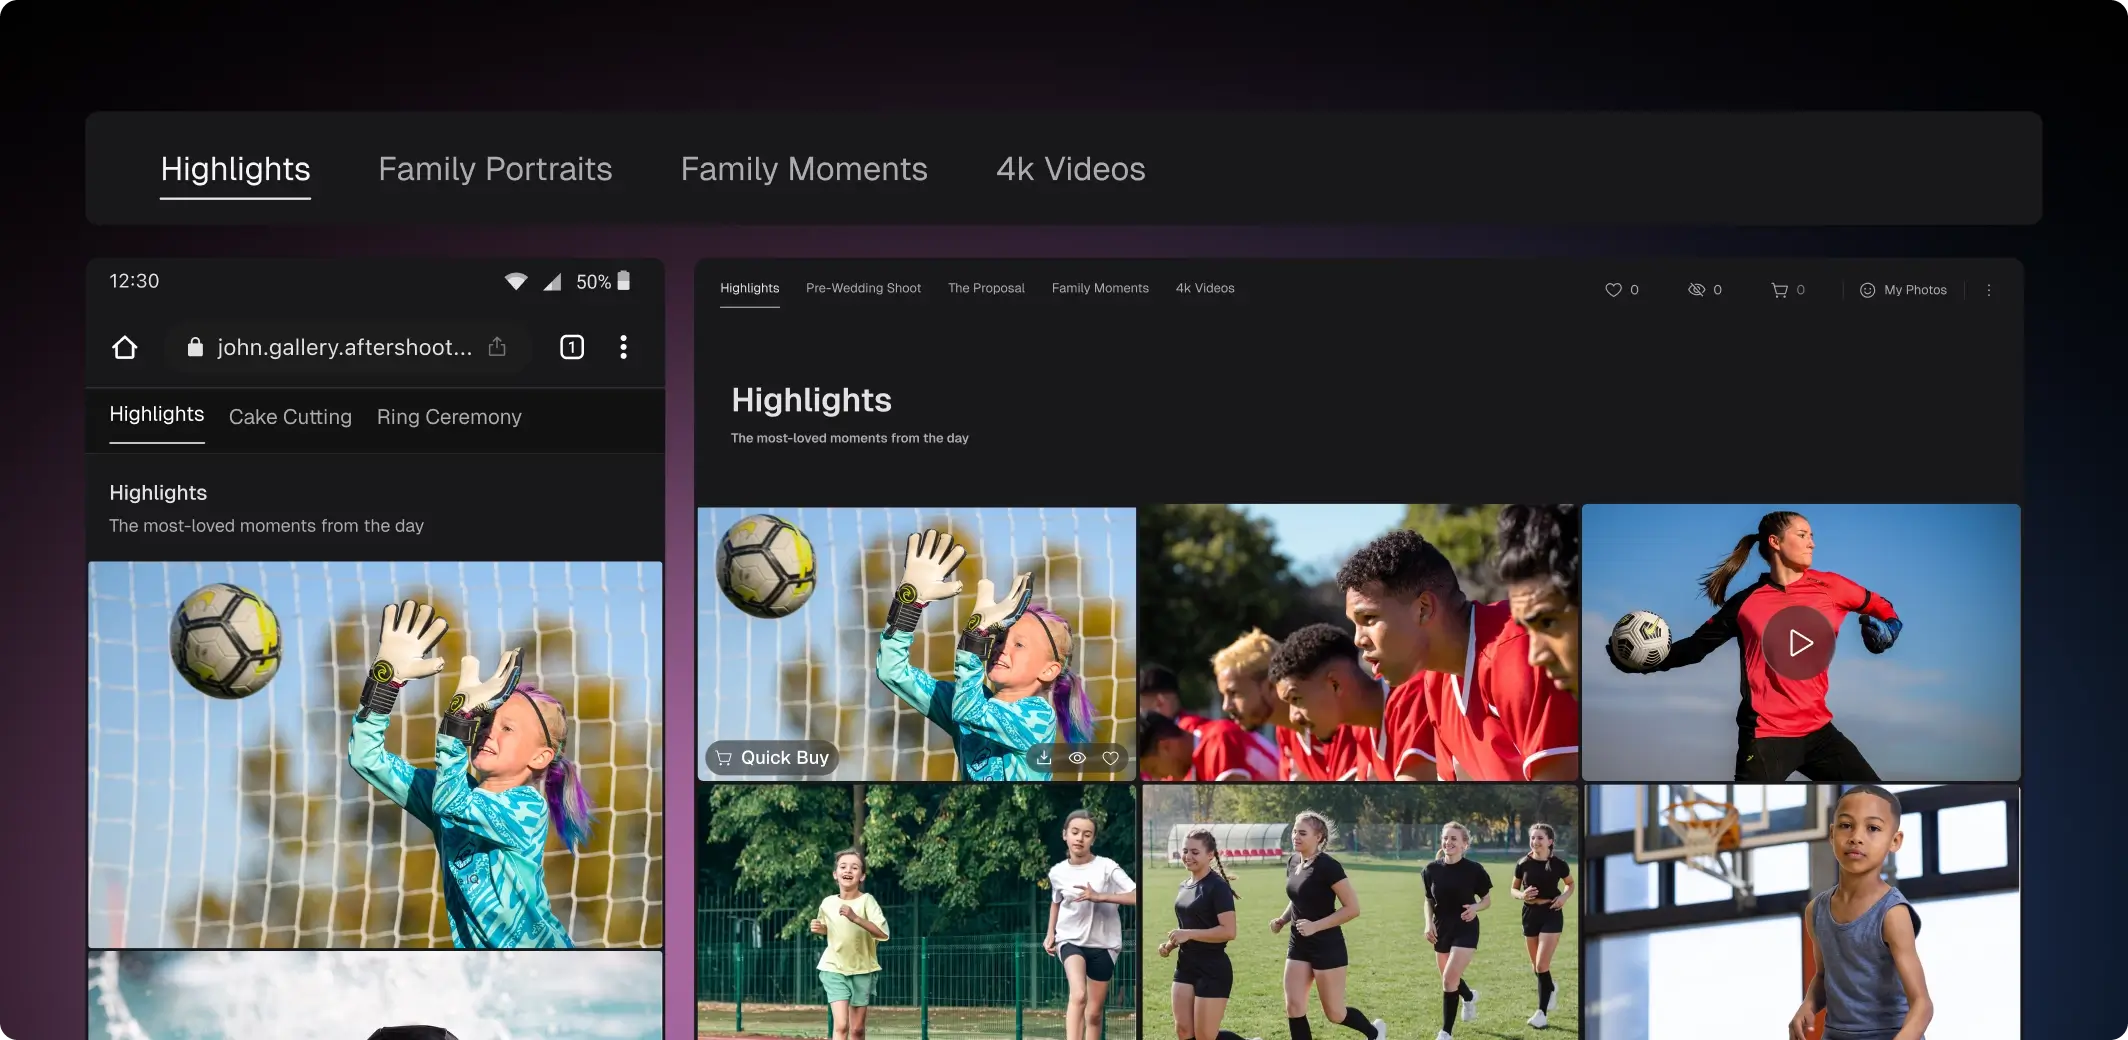The image size is (2128, 1040).
Task: Open The Proposal tab
Action: 986,288
